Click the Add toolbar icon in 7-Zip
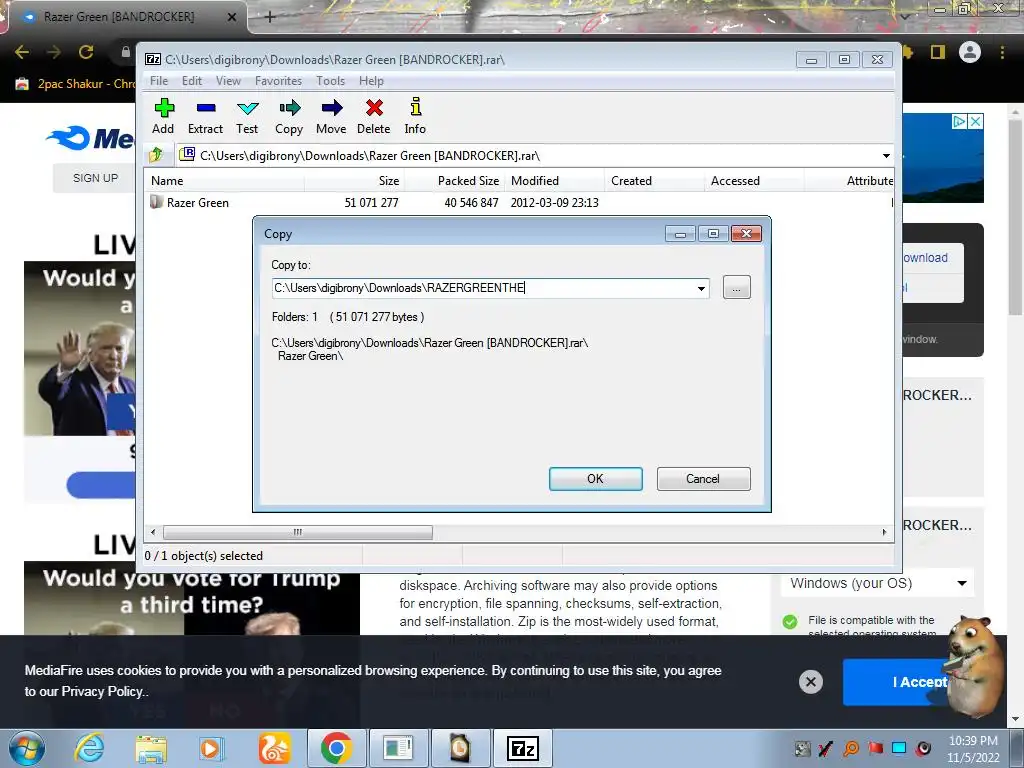 click(x=164, y=116)
